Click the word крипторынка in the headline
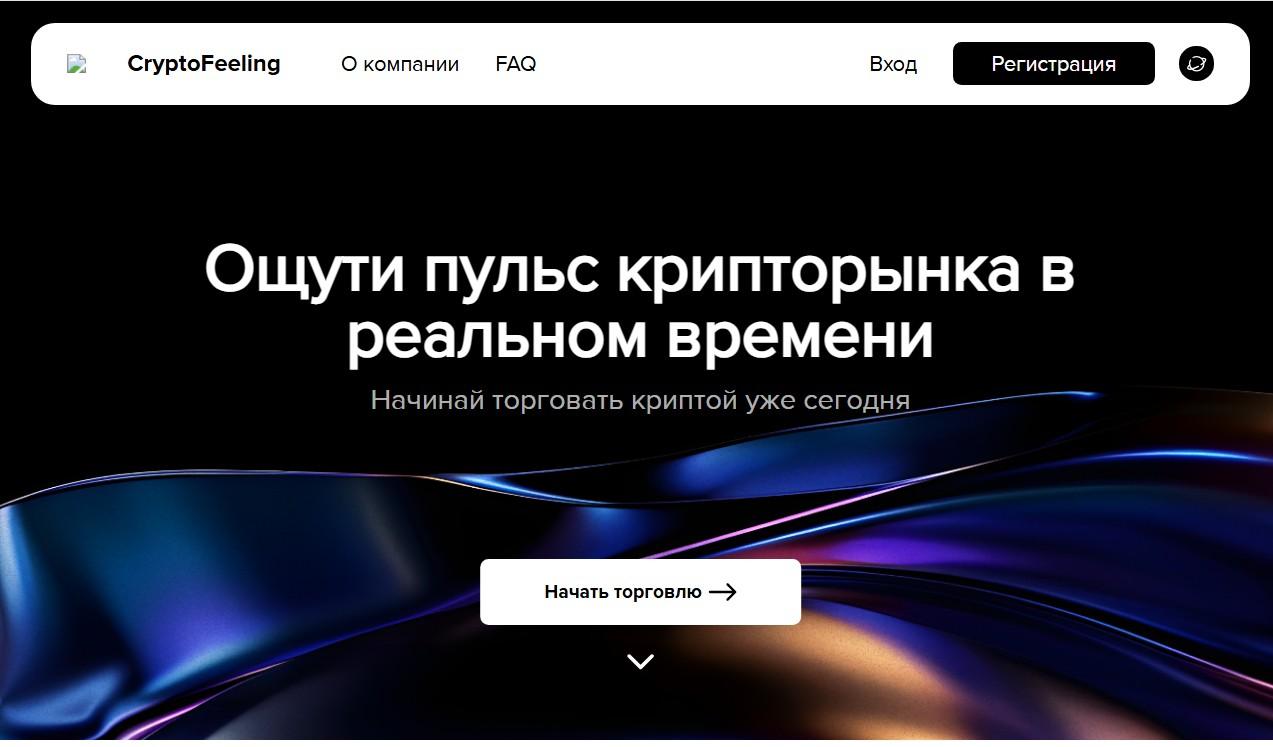The height and width of the screenshot is (747, 1273). click(820, 270)
